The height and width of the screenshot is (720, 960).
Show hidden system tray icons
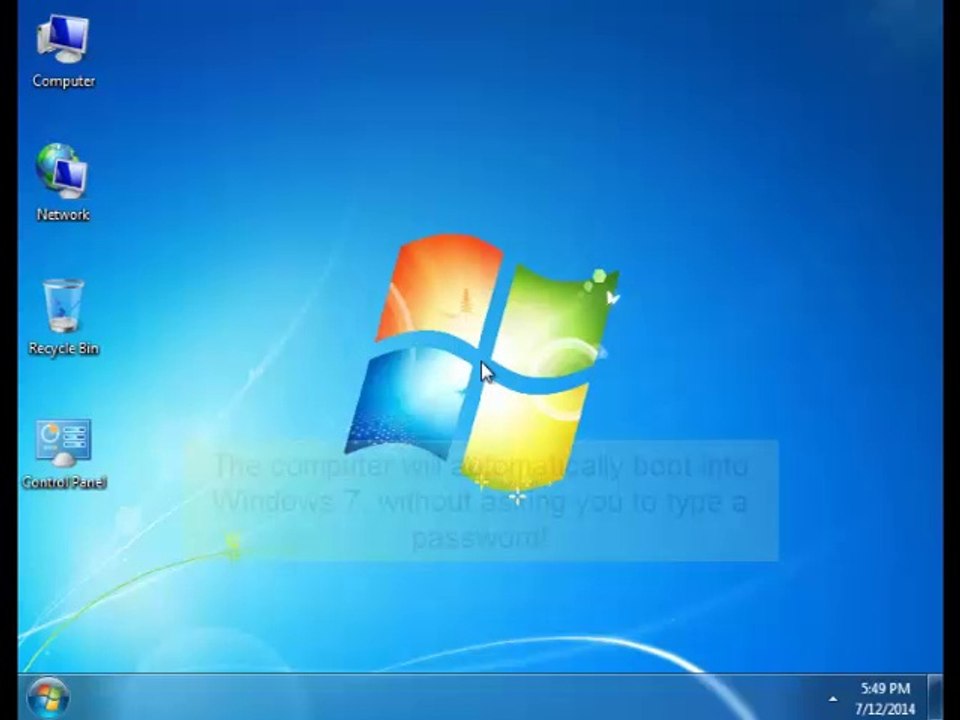(833, 699)
